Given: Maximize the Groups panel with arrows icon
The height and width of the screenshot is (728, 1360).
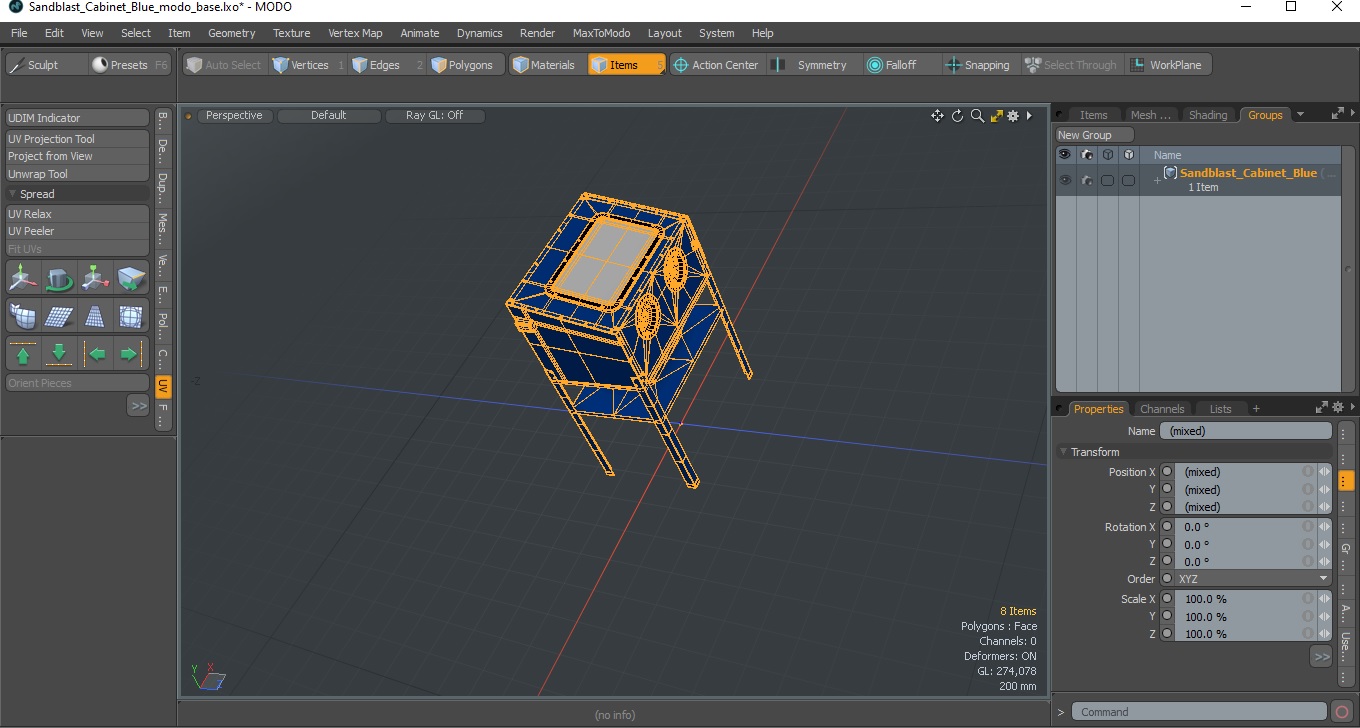Looking at the screenshot, I should pyautogui.click(x=1338, y=115).
